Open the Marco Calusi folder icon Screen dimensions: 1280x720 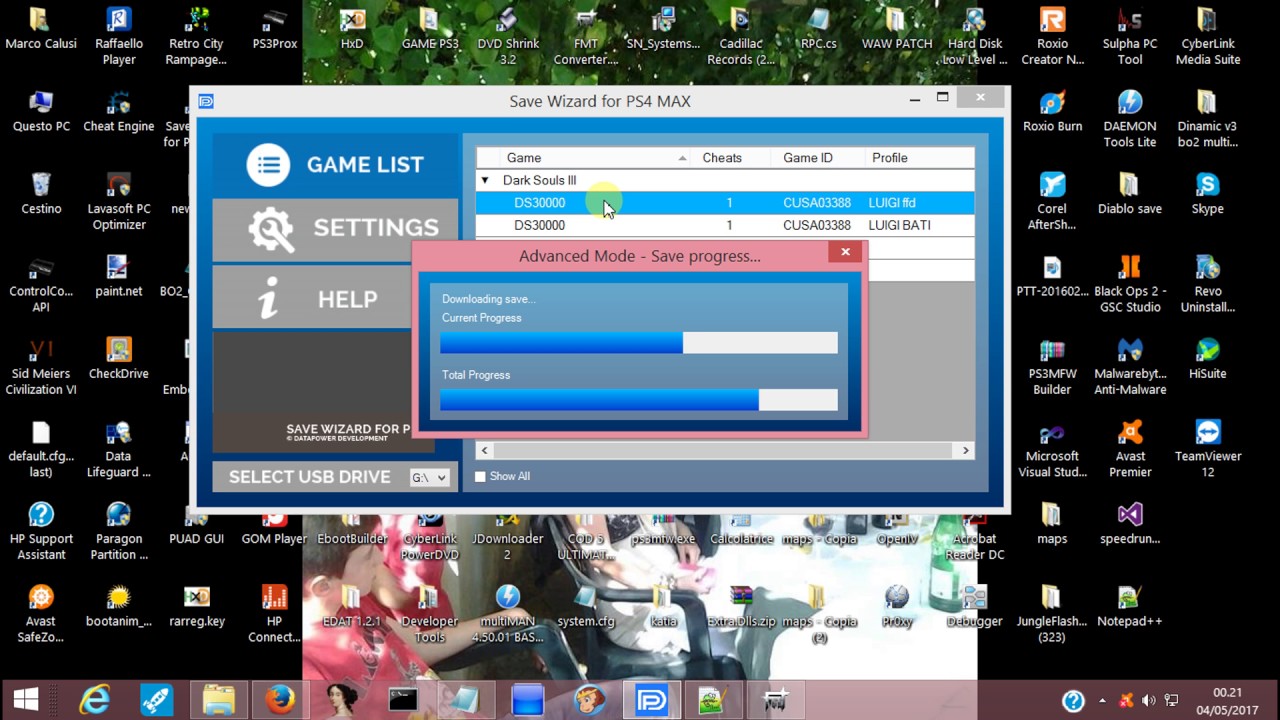coord(41,29)
